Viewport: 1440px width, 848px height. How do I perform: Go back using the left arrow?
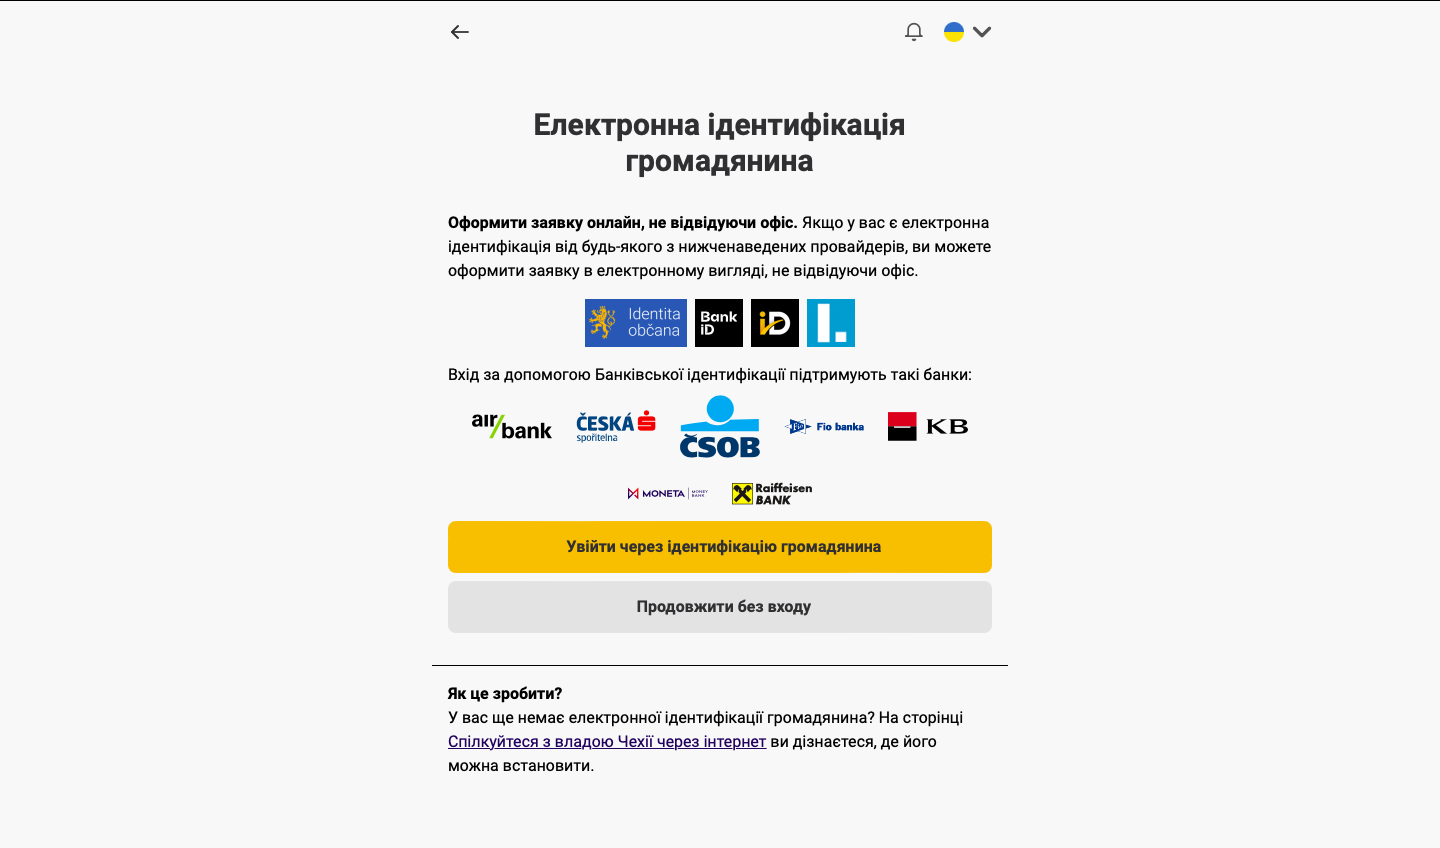[x=460, y=32]
